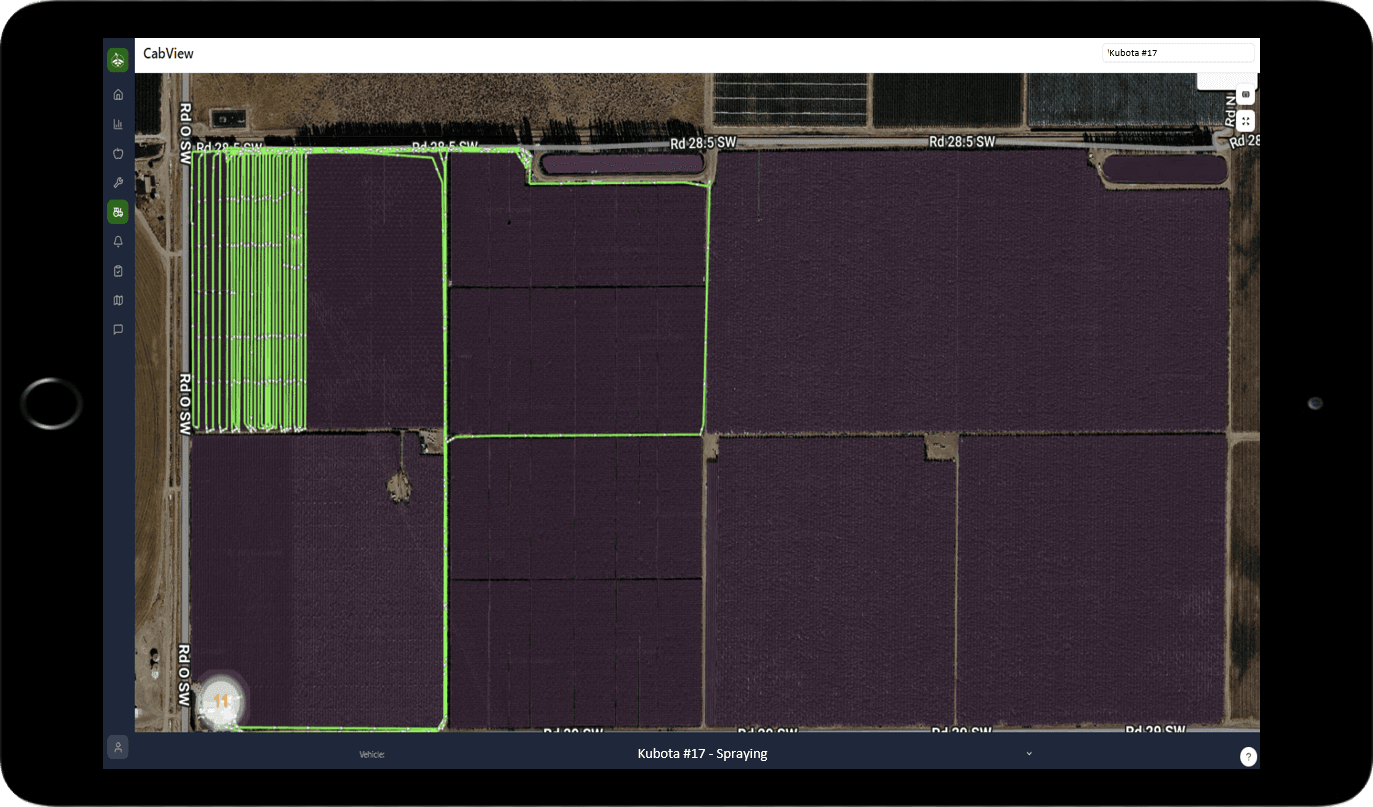Click the help question mark button

click(x=1248, y=757)
